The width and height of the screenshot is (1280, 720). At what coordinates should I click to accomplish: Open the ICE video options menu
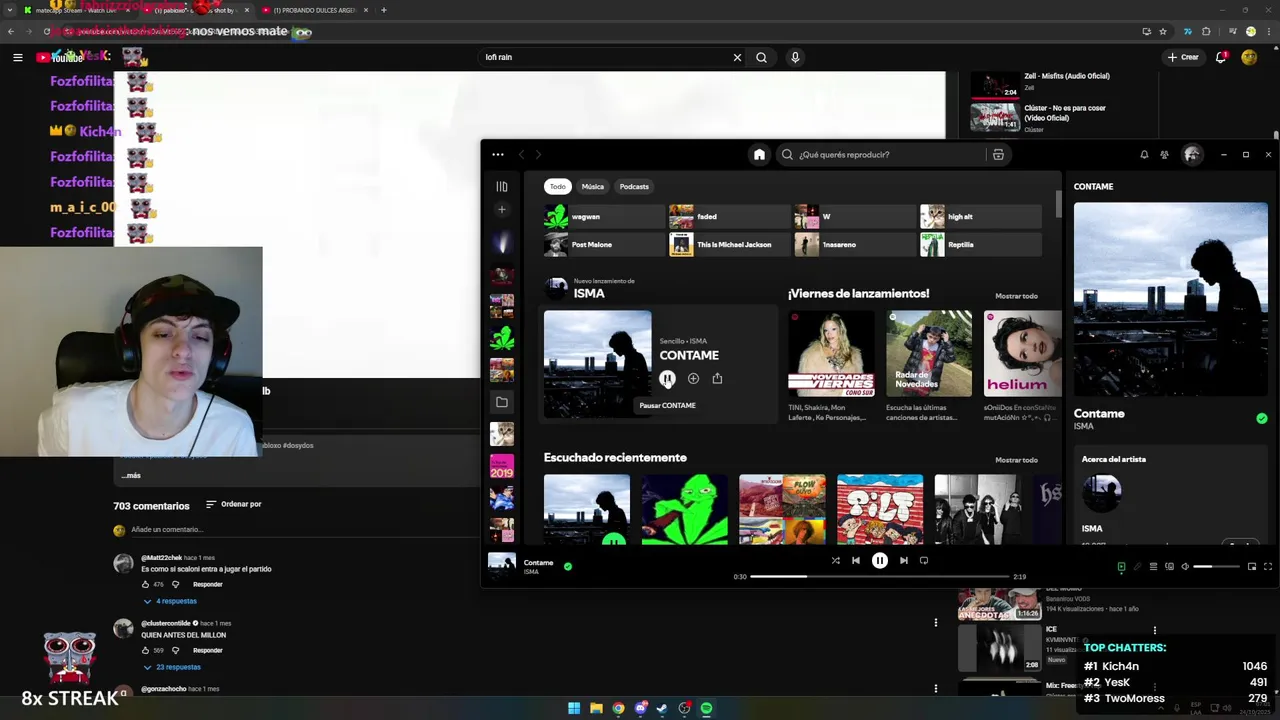tap(1154, 630)
